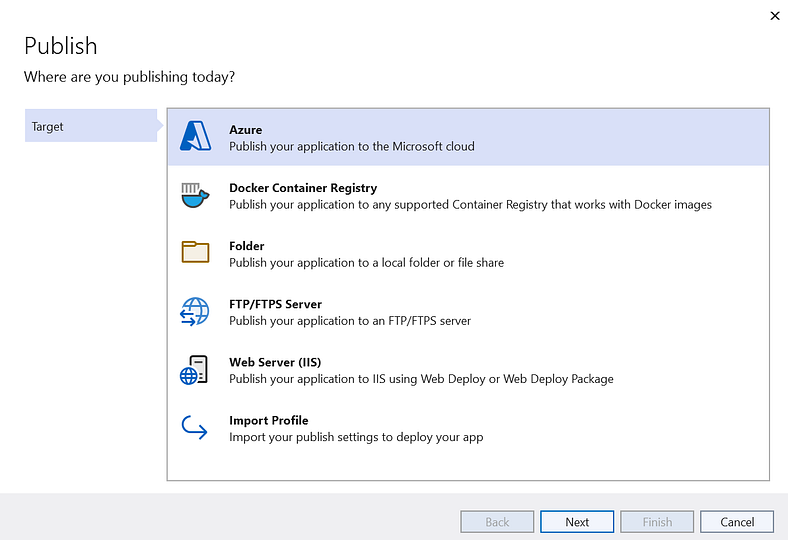
Task: Click the Web Server IIS icon
Action: [194, 370]
